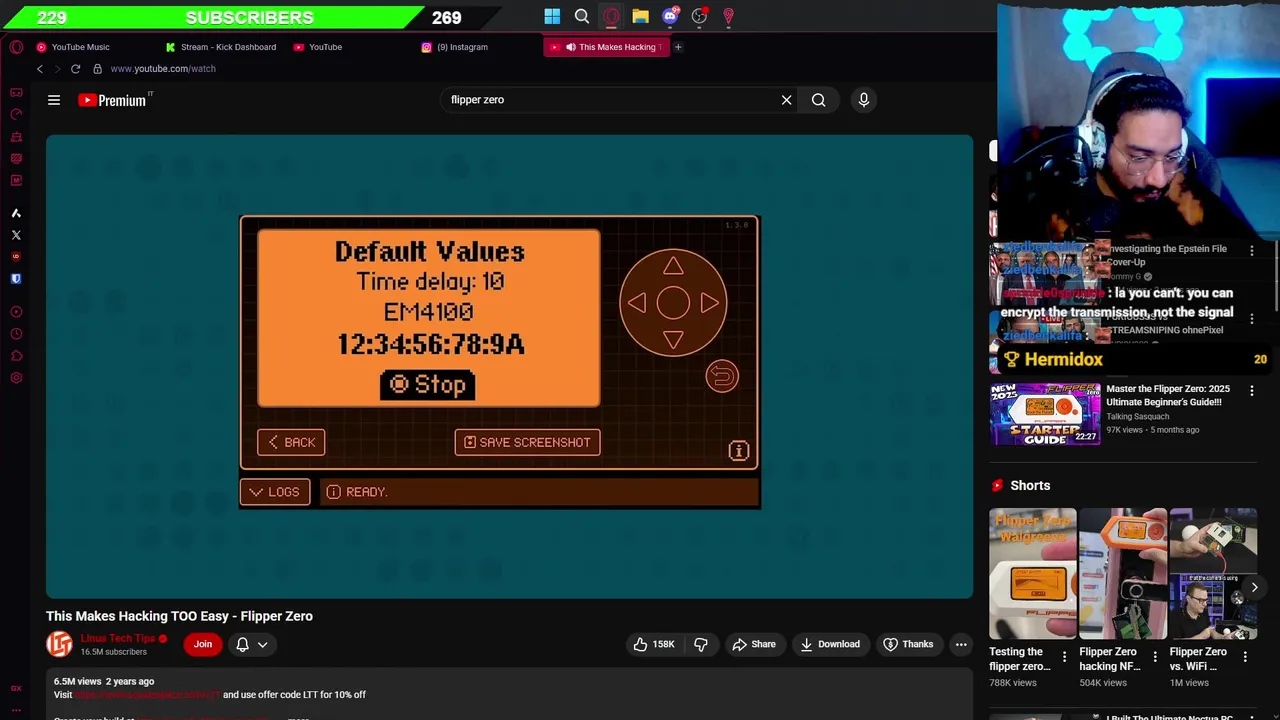
Task: Switch to the YouTube Music tab
Action: (x=80, y=47)
